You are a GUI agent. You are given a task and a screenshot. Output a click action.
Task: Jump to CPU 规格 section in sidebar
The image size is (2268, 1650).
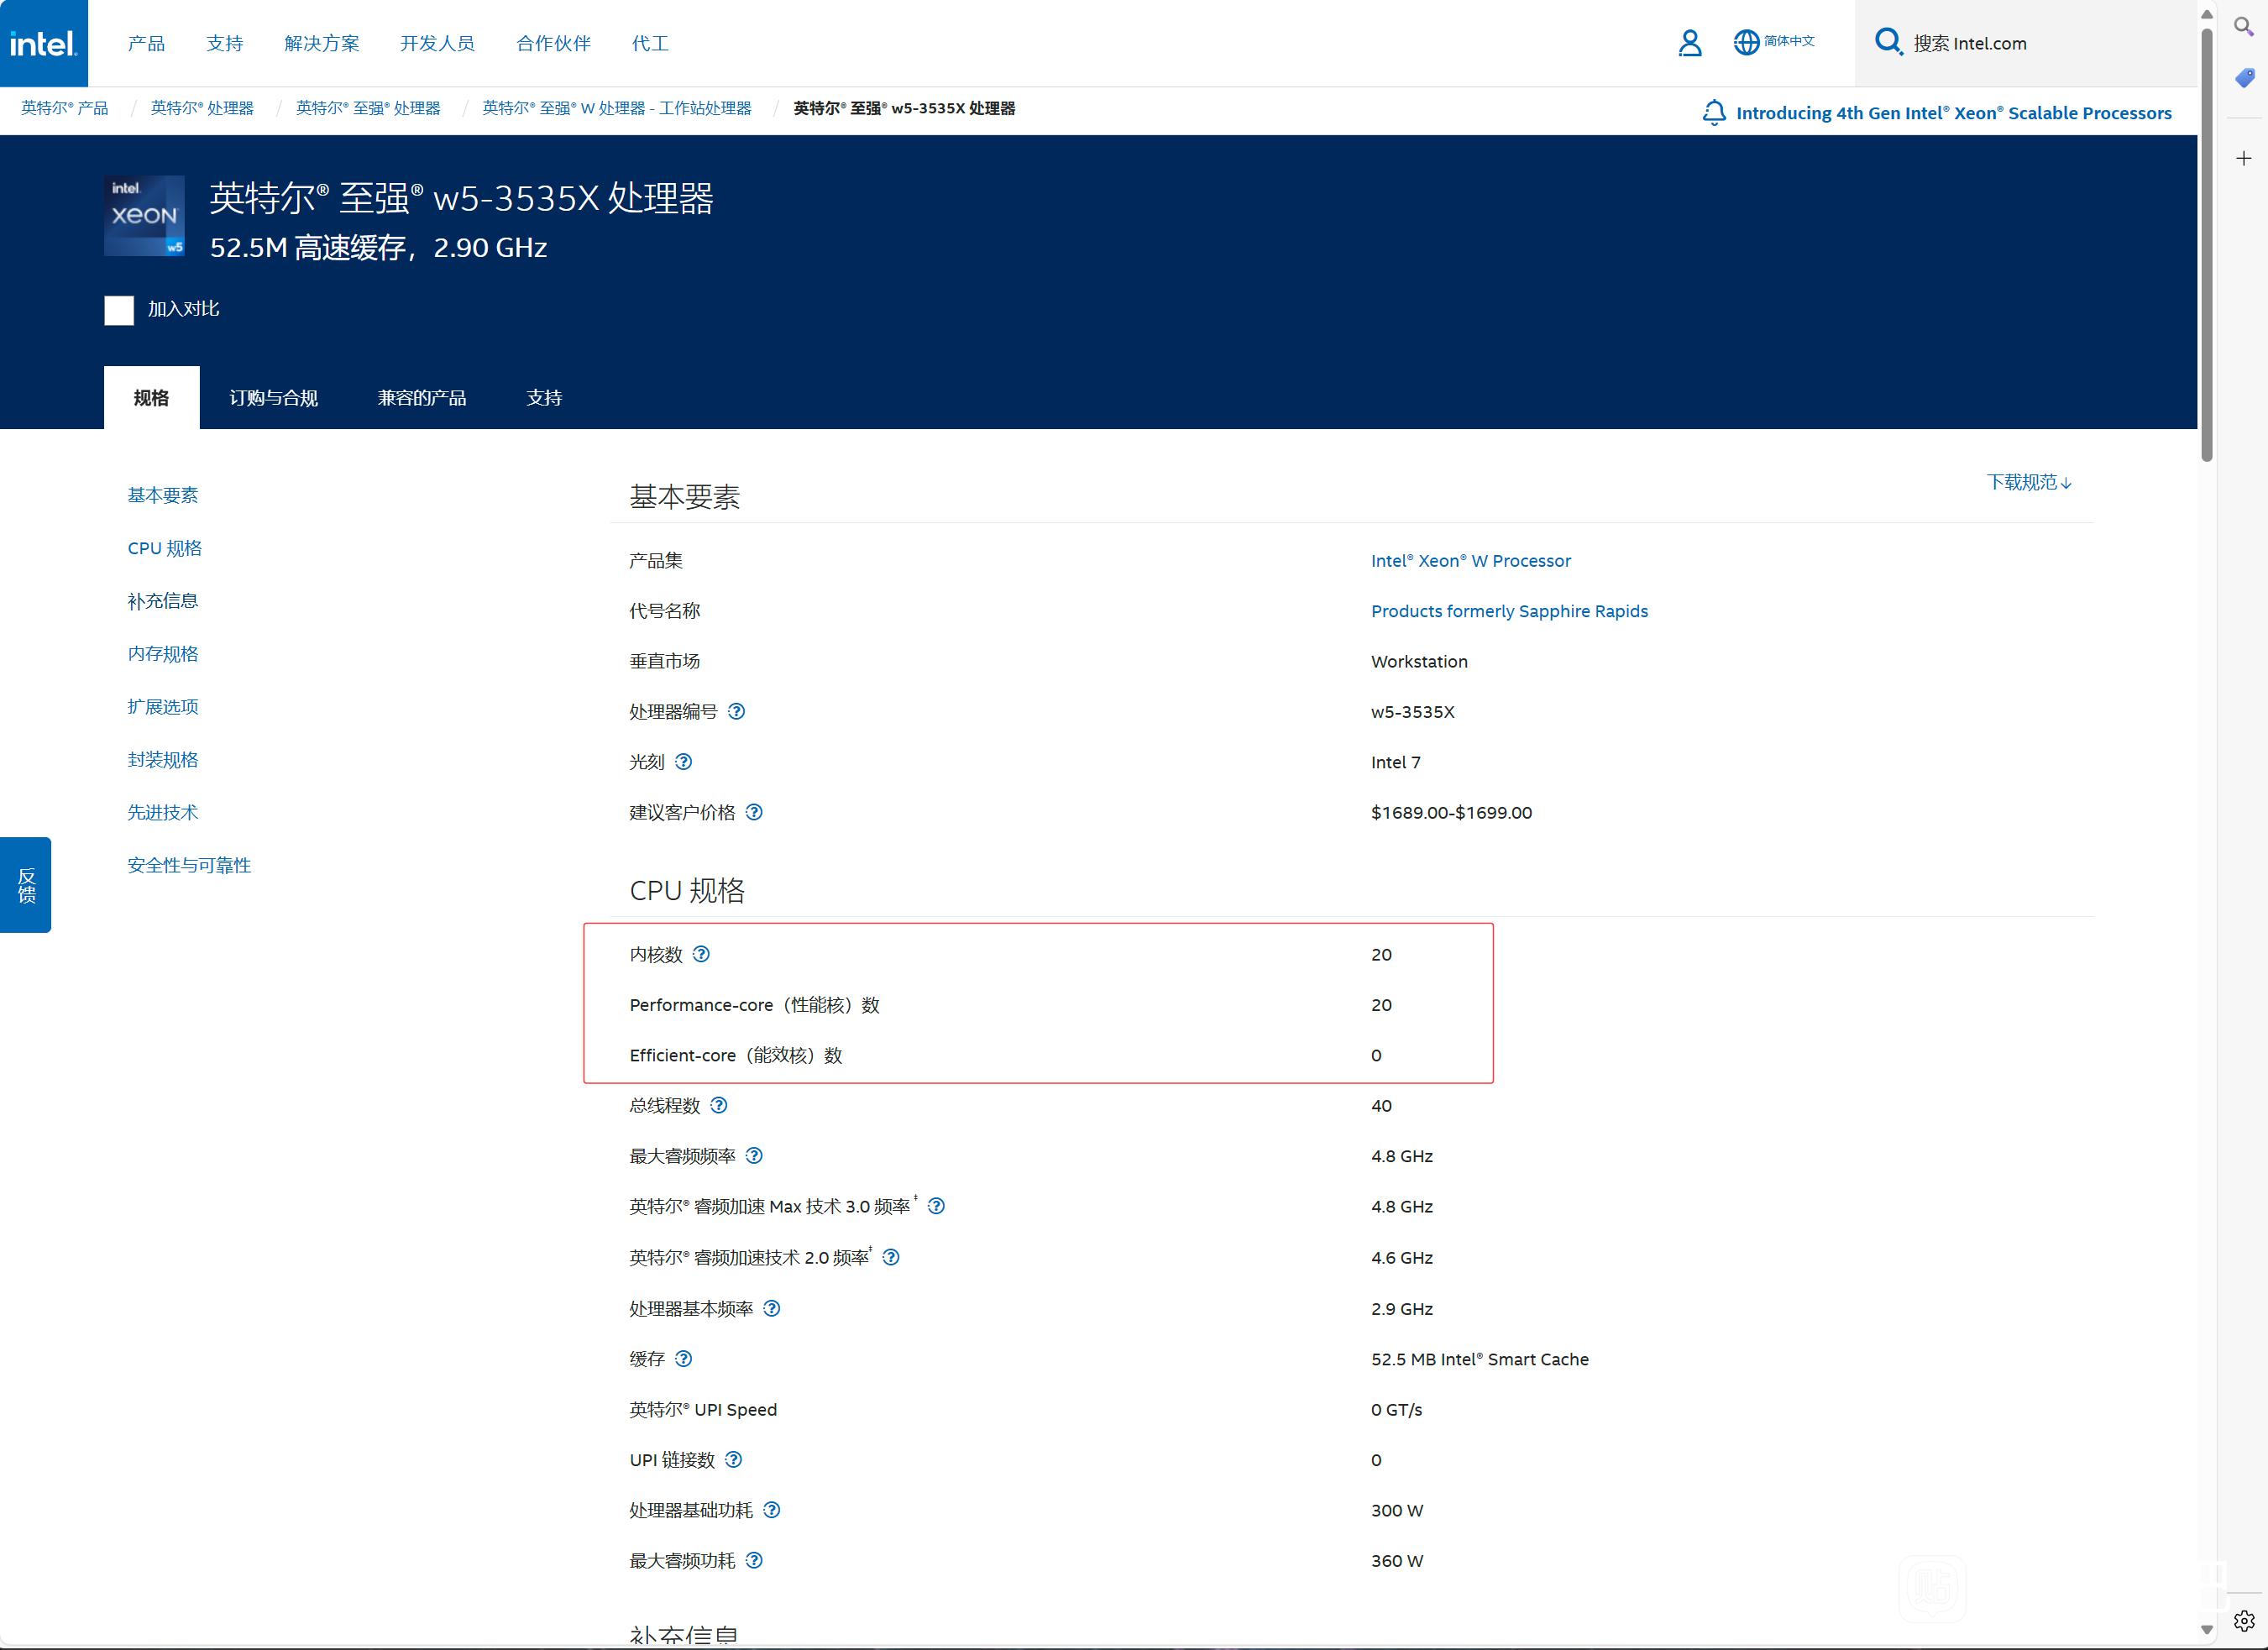pos(165,548)
